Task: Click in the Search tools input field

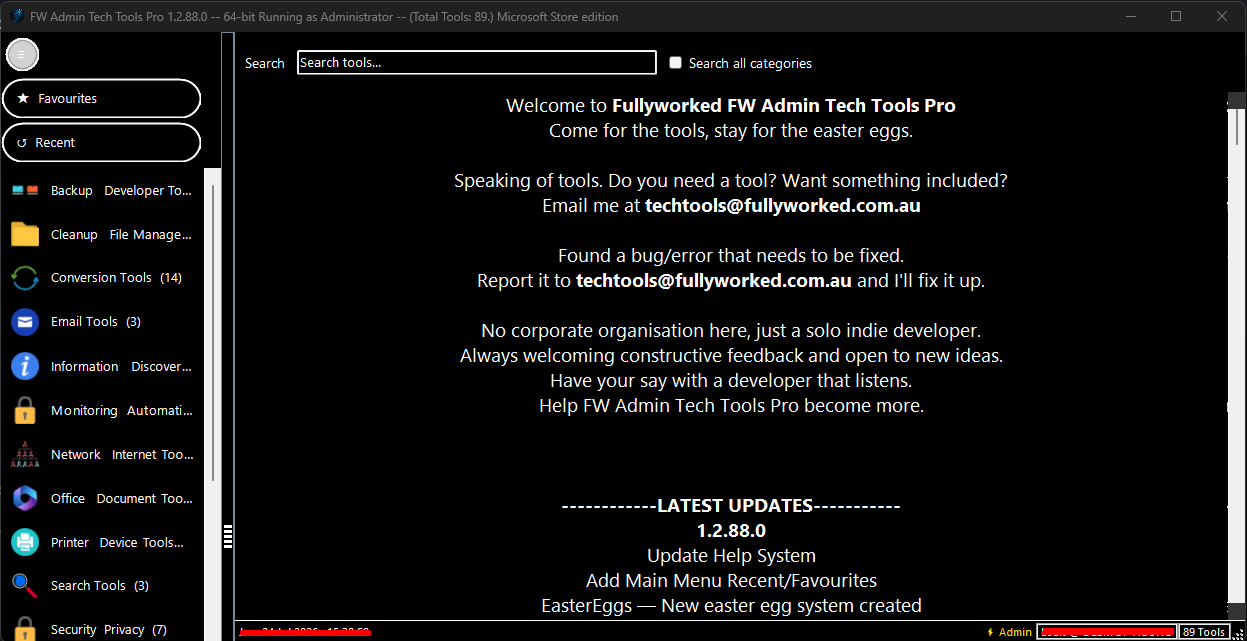Action: (x=477, y=63)
